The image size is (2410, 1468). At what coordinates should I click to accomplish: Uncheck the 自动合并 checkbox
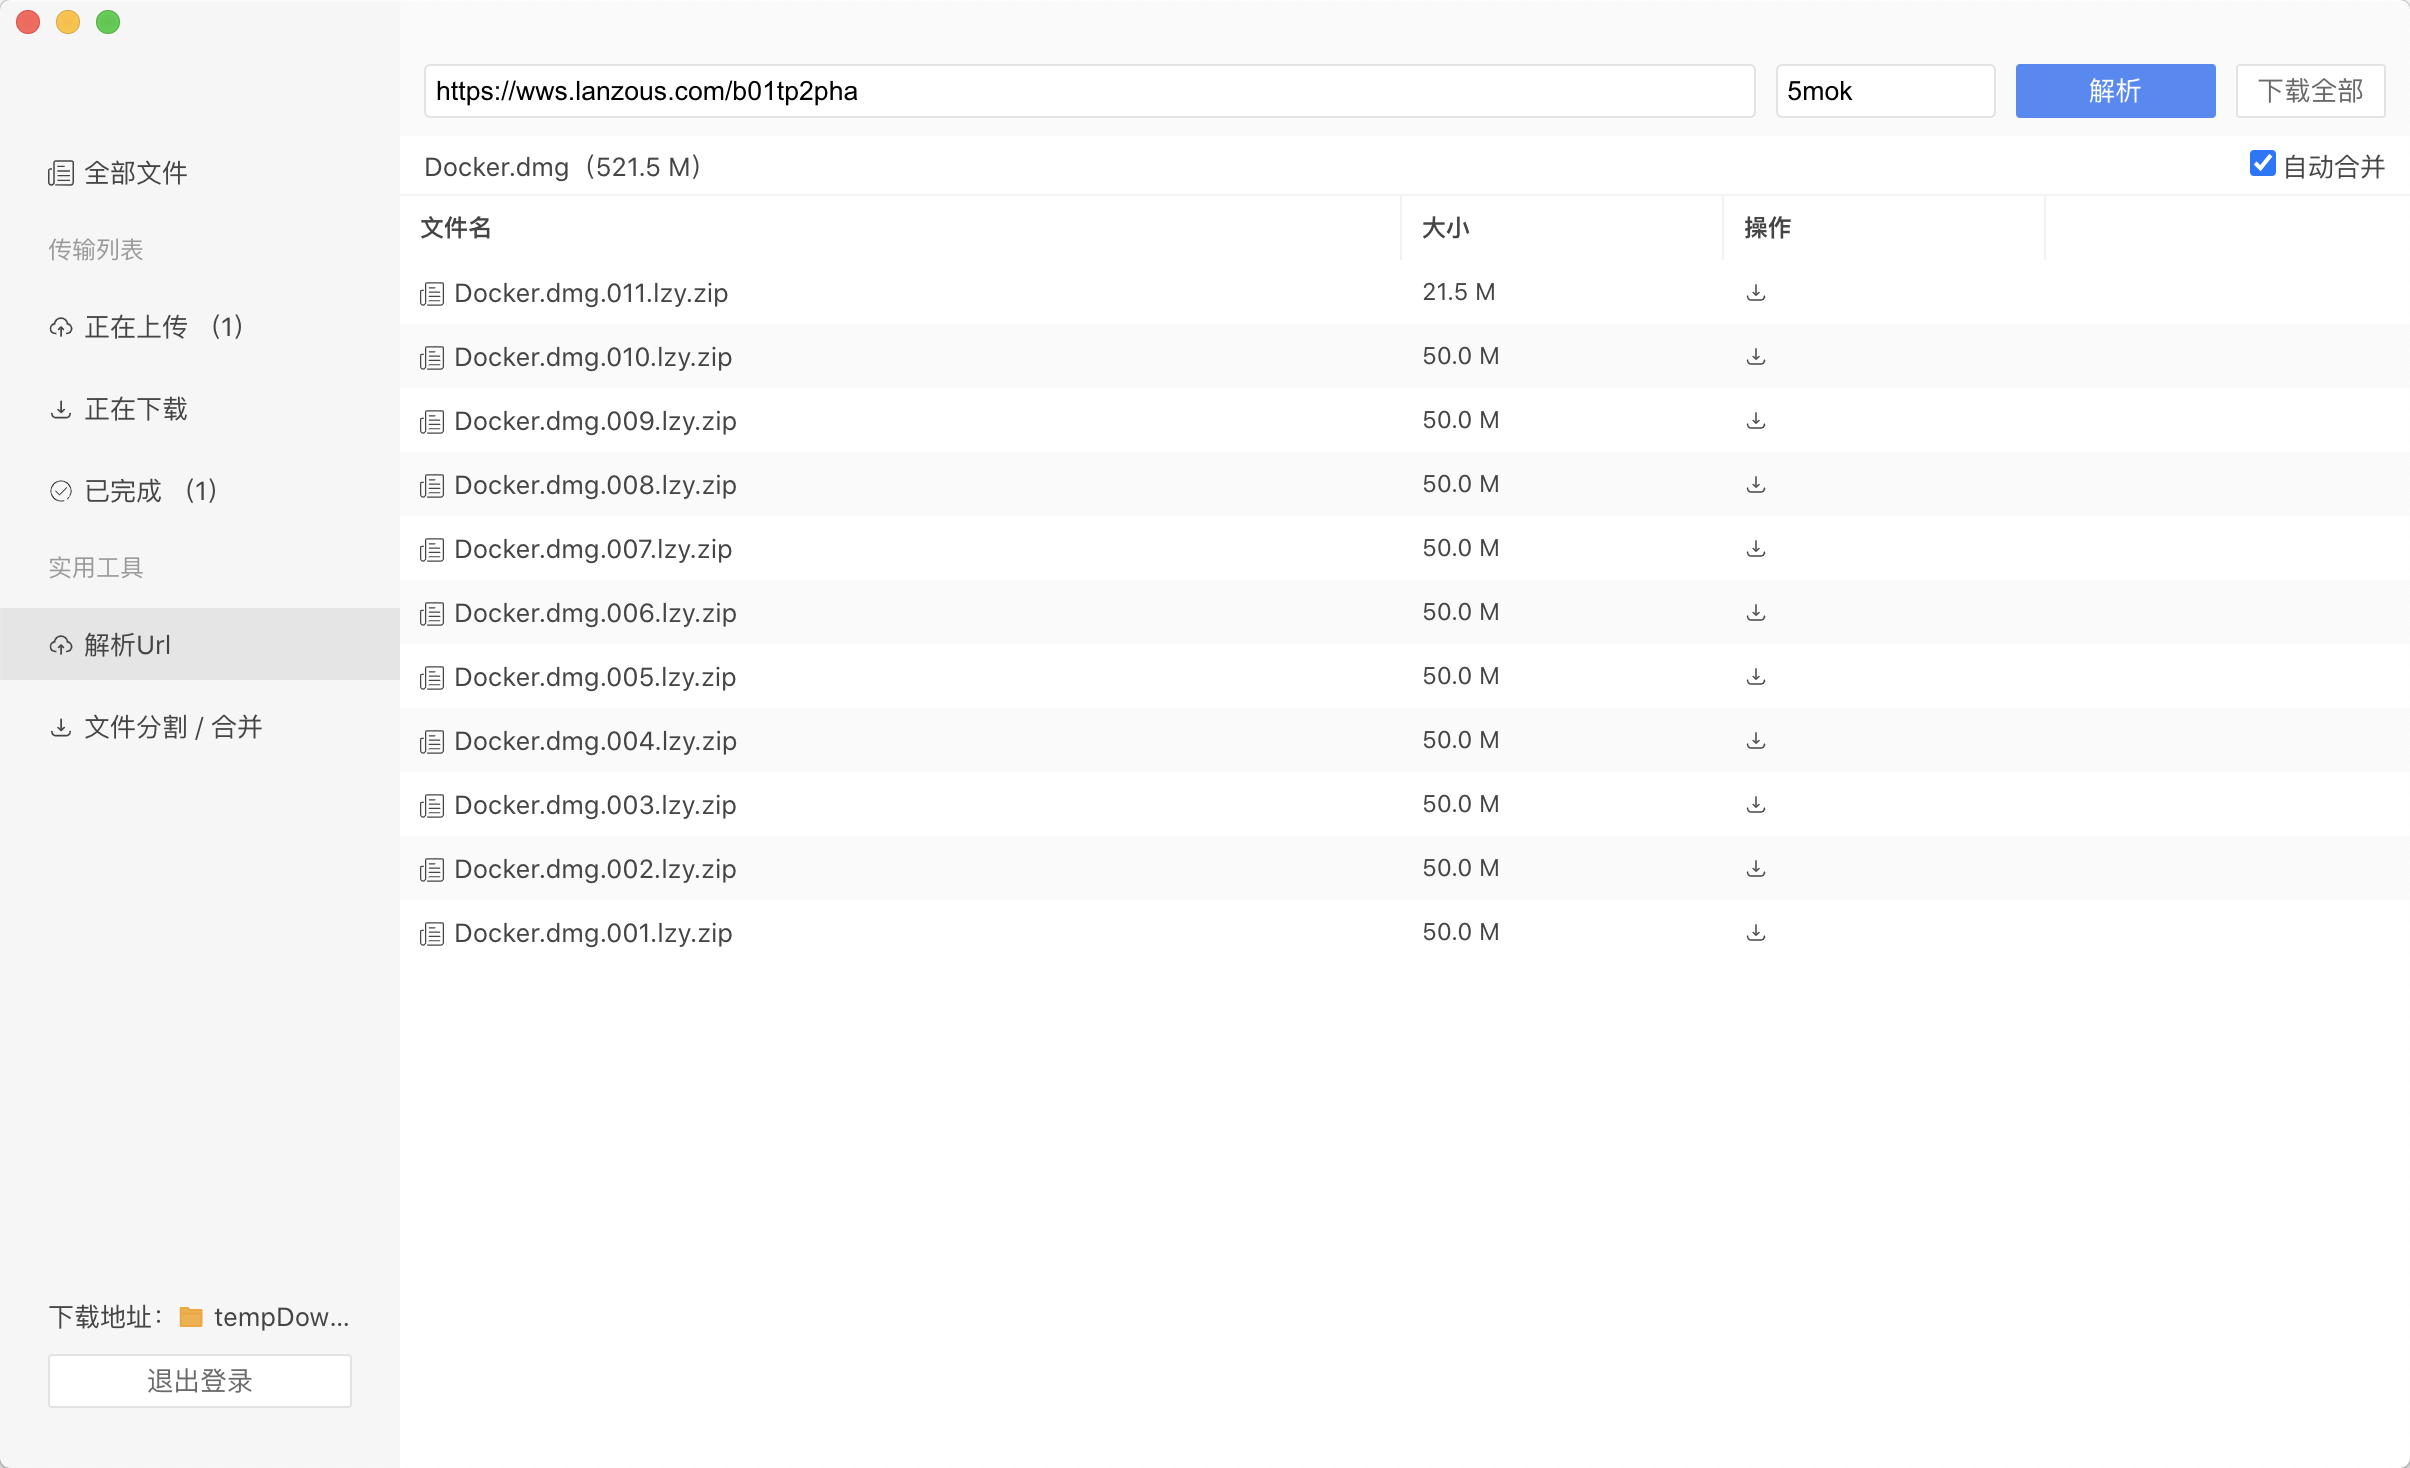(x=2262, y=164)
